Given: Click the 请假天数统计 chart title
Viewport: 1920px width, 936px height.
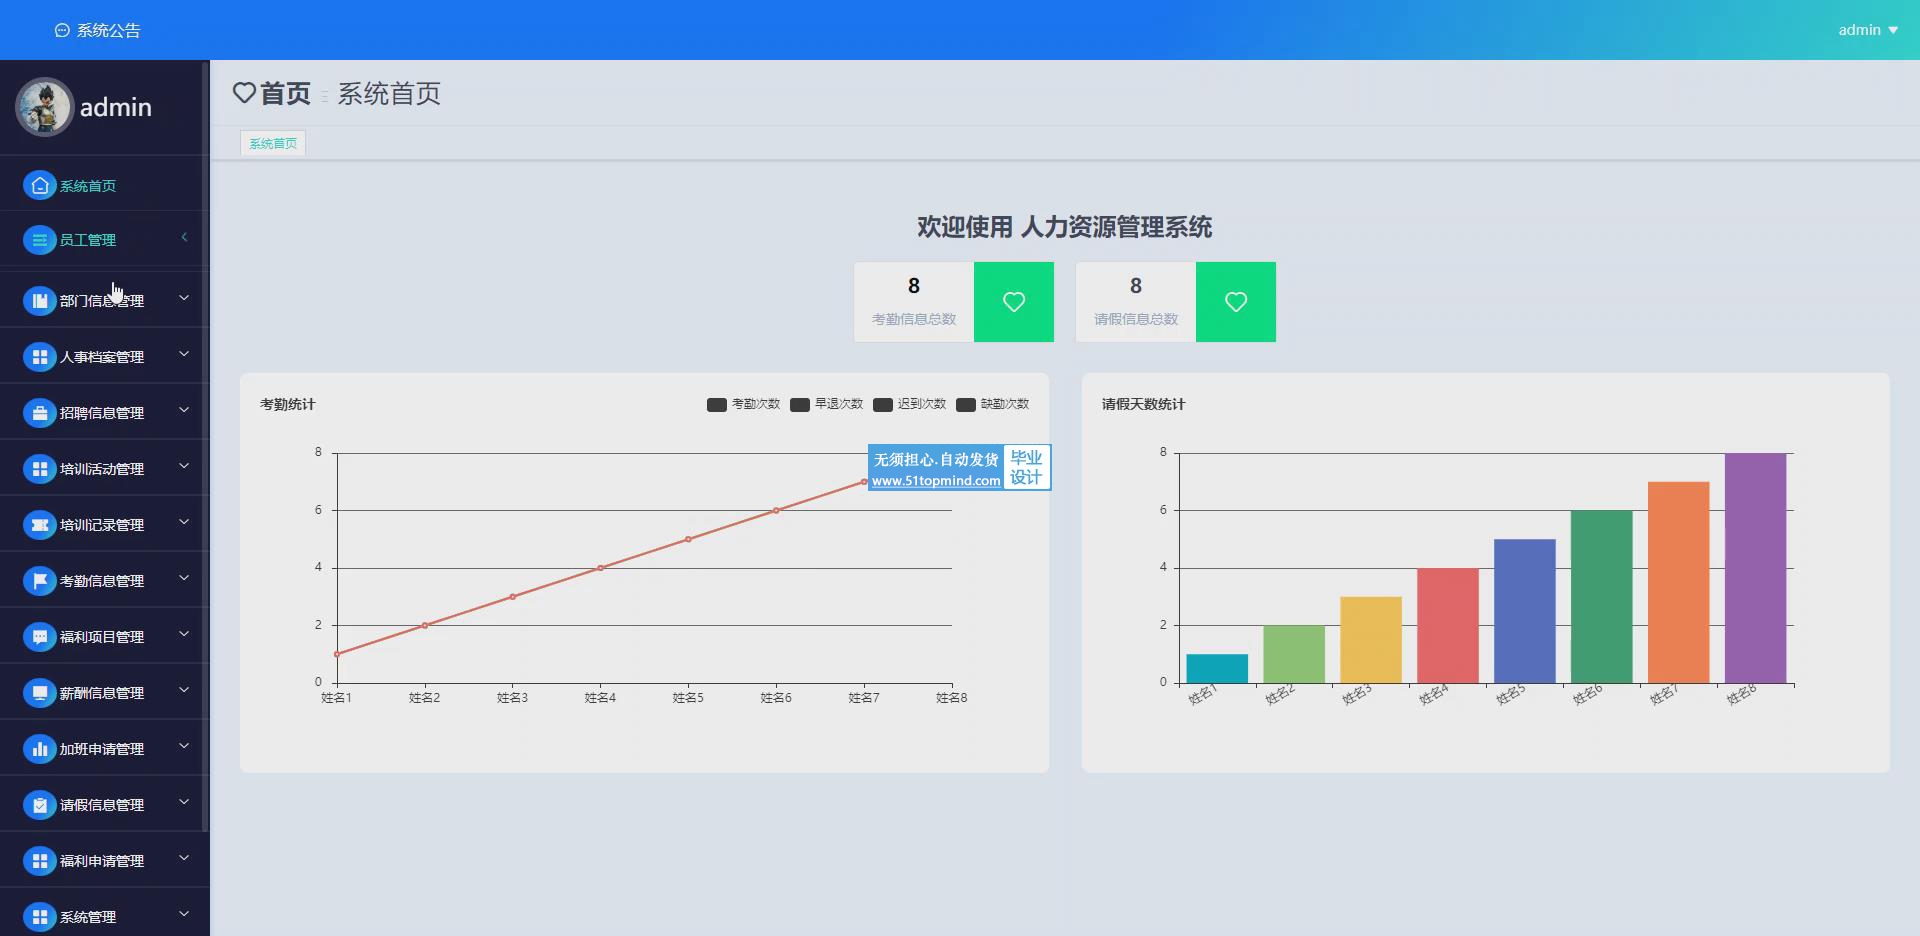Looking at the screenshot, I should coord(1143,404).
